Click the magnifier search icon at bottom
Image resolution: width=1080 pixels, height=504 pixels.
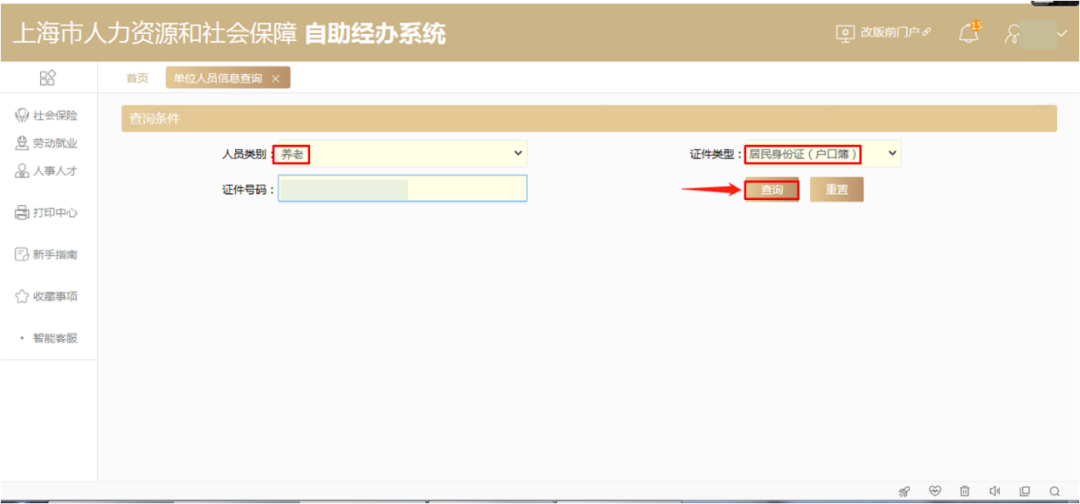point(1054,491)
